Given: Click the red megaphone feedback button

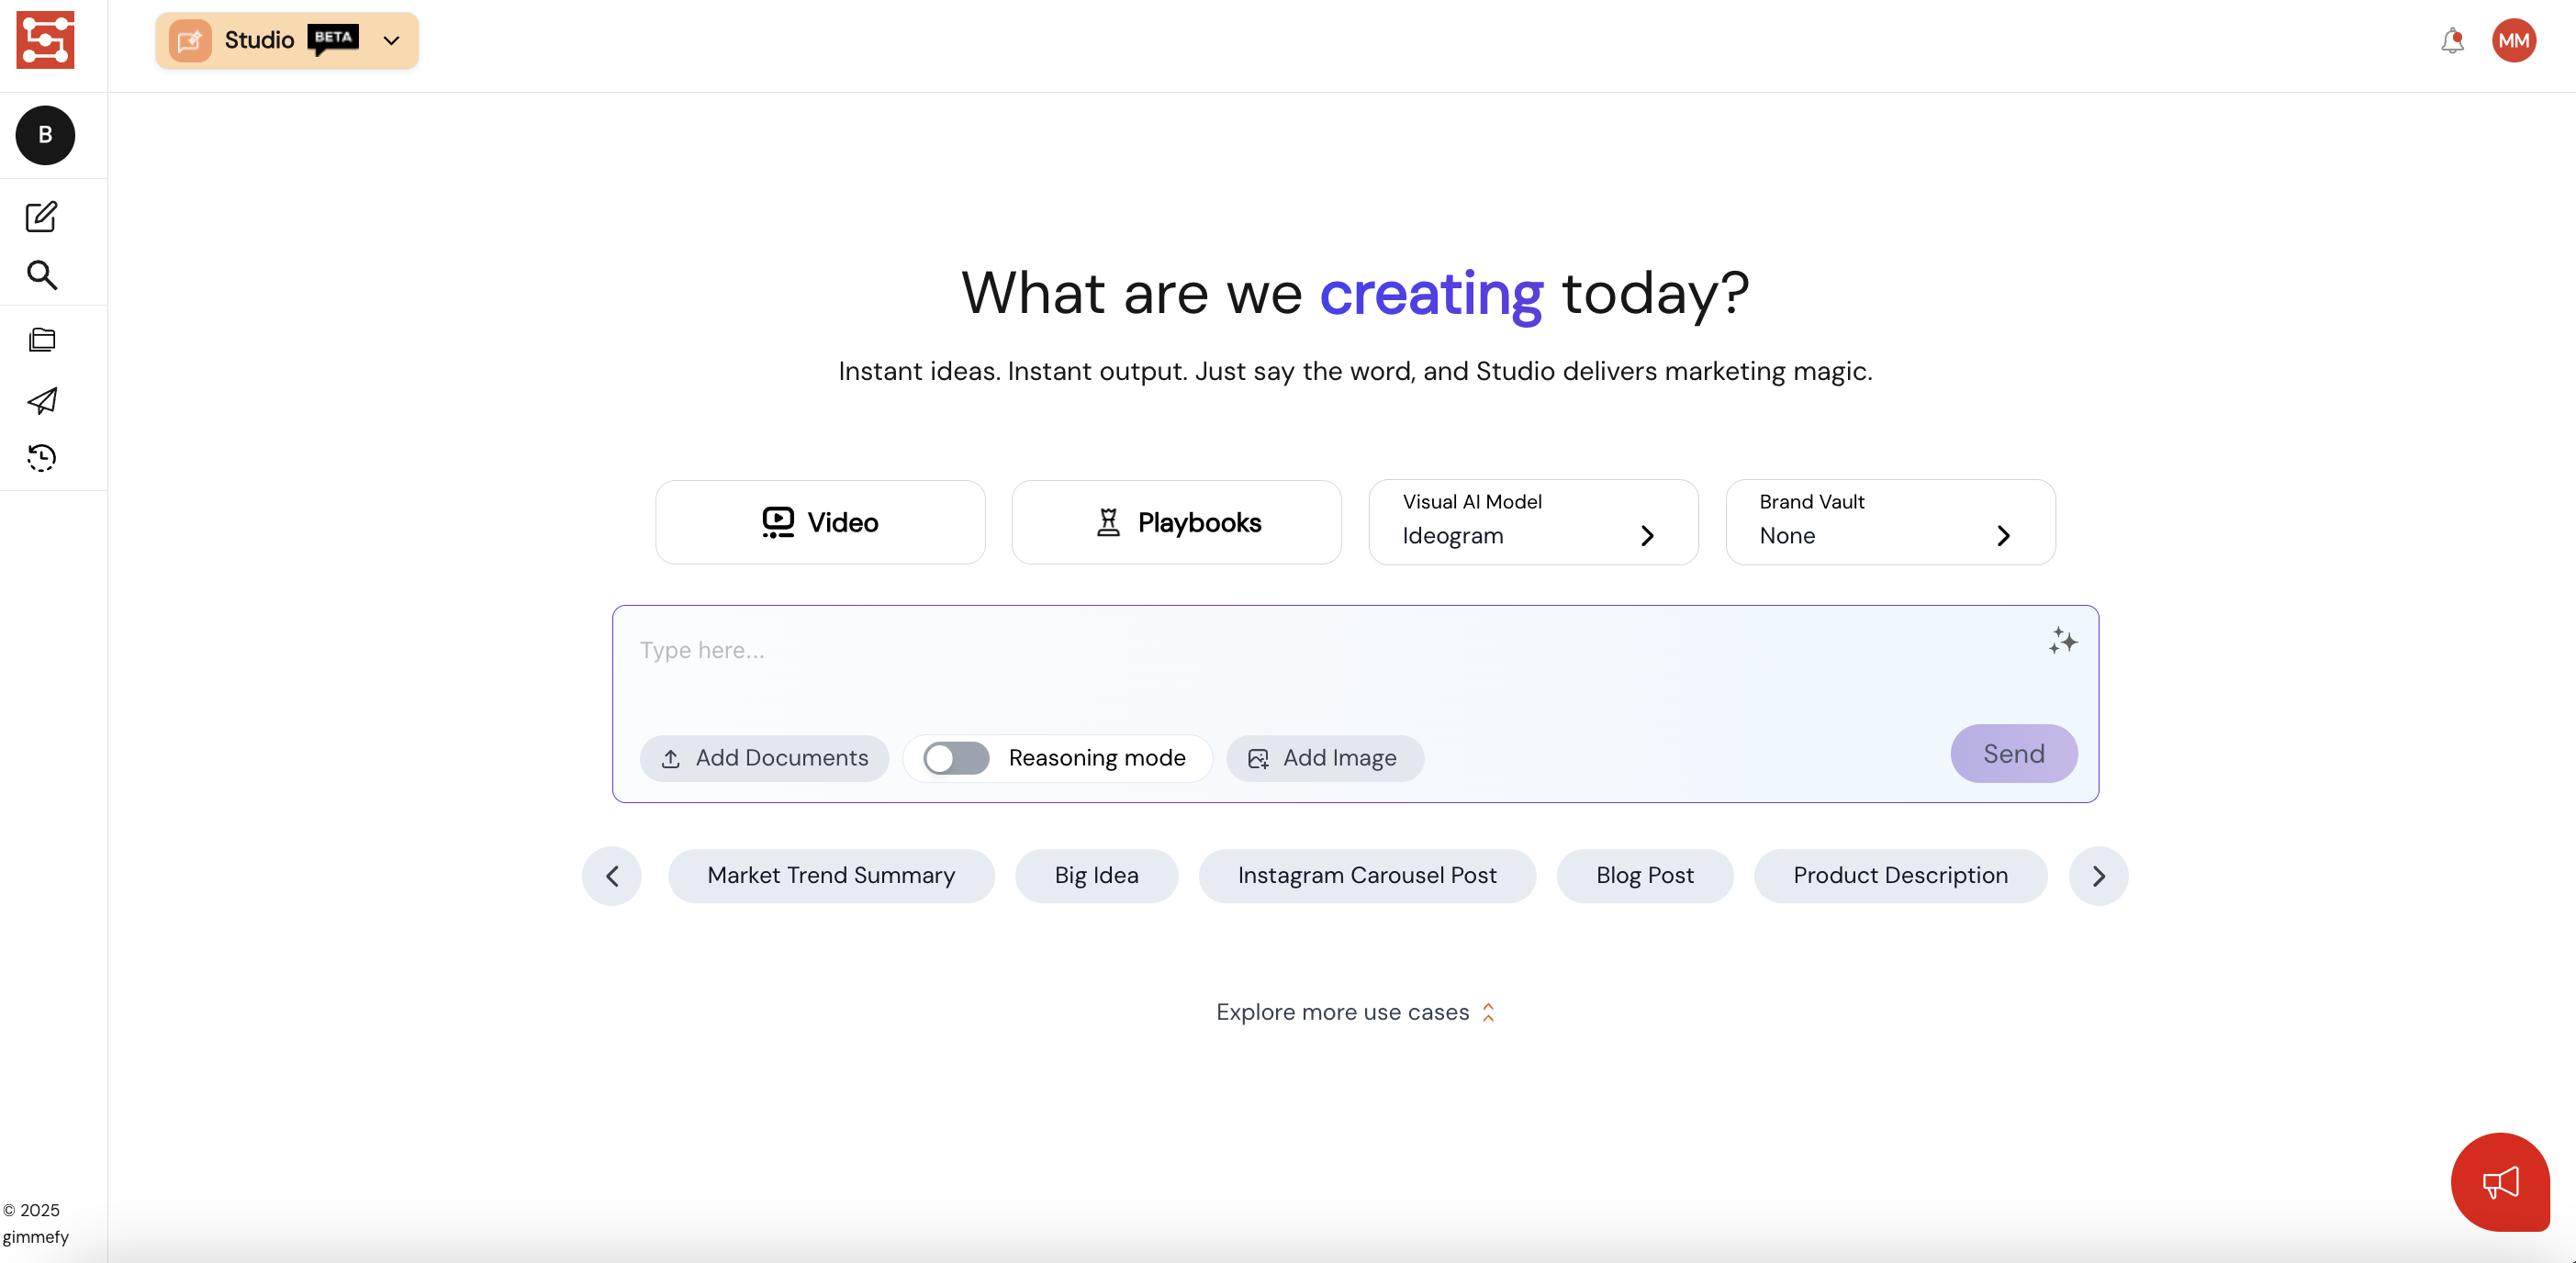Looking at the screenshot, I should click(x=2499, y=1181).
